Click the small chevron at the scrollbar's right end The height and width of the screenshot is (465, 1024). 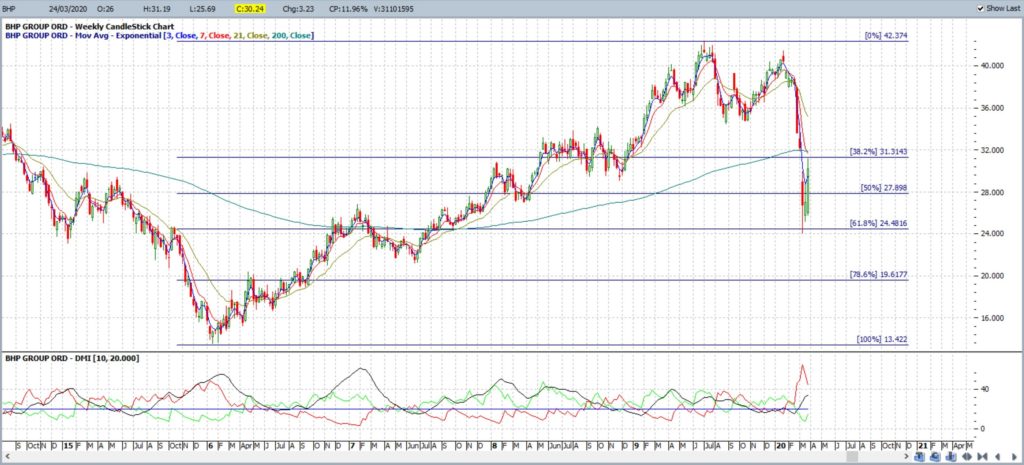tap(906, 457)
